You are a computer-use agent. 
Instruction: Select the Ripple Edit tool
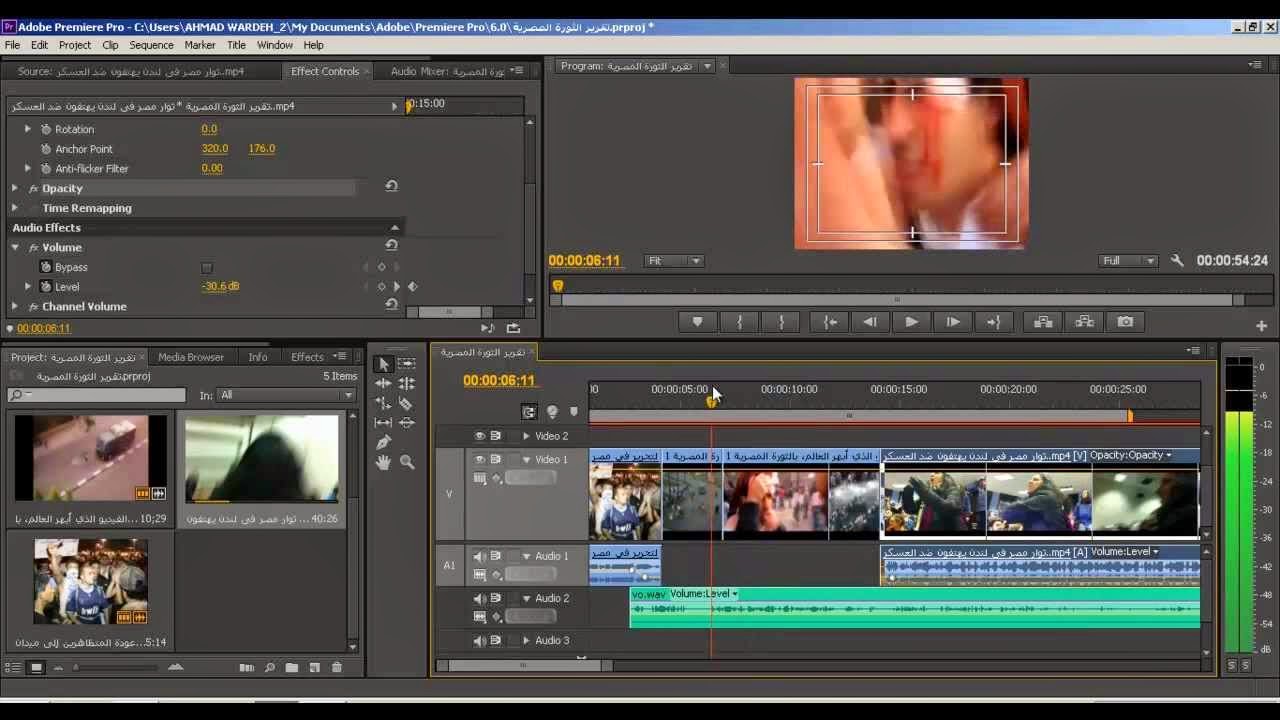[383, 384]
